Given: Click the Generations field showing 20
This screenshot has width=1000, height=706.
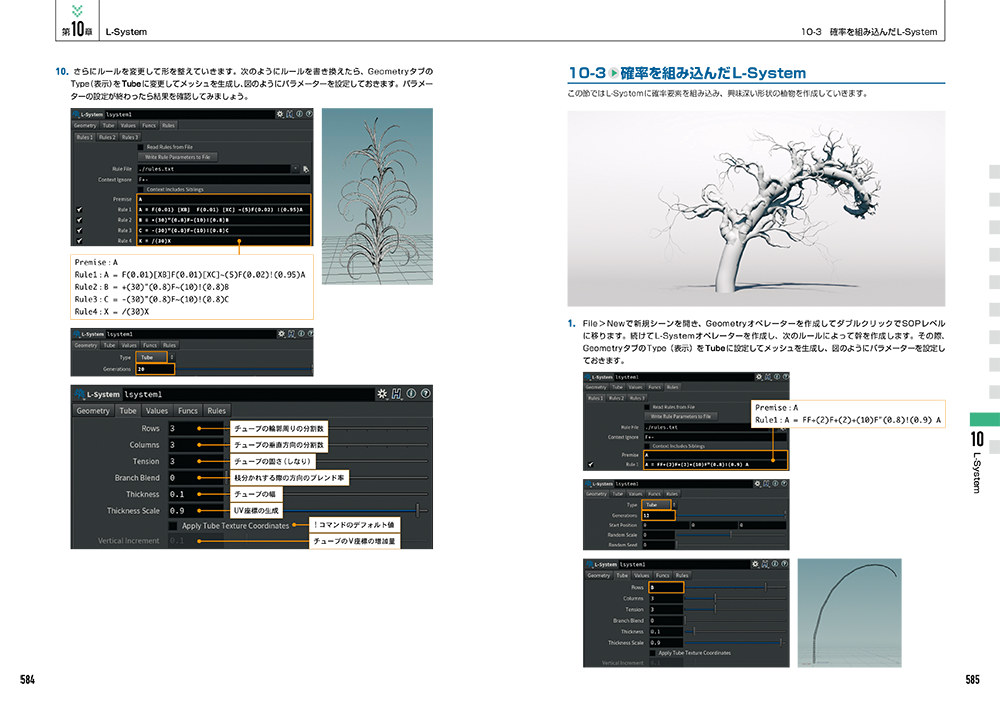Looking at the screenshot, I should pyautogui.click(x=154, y=369).
